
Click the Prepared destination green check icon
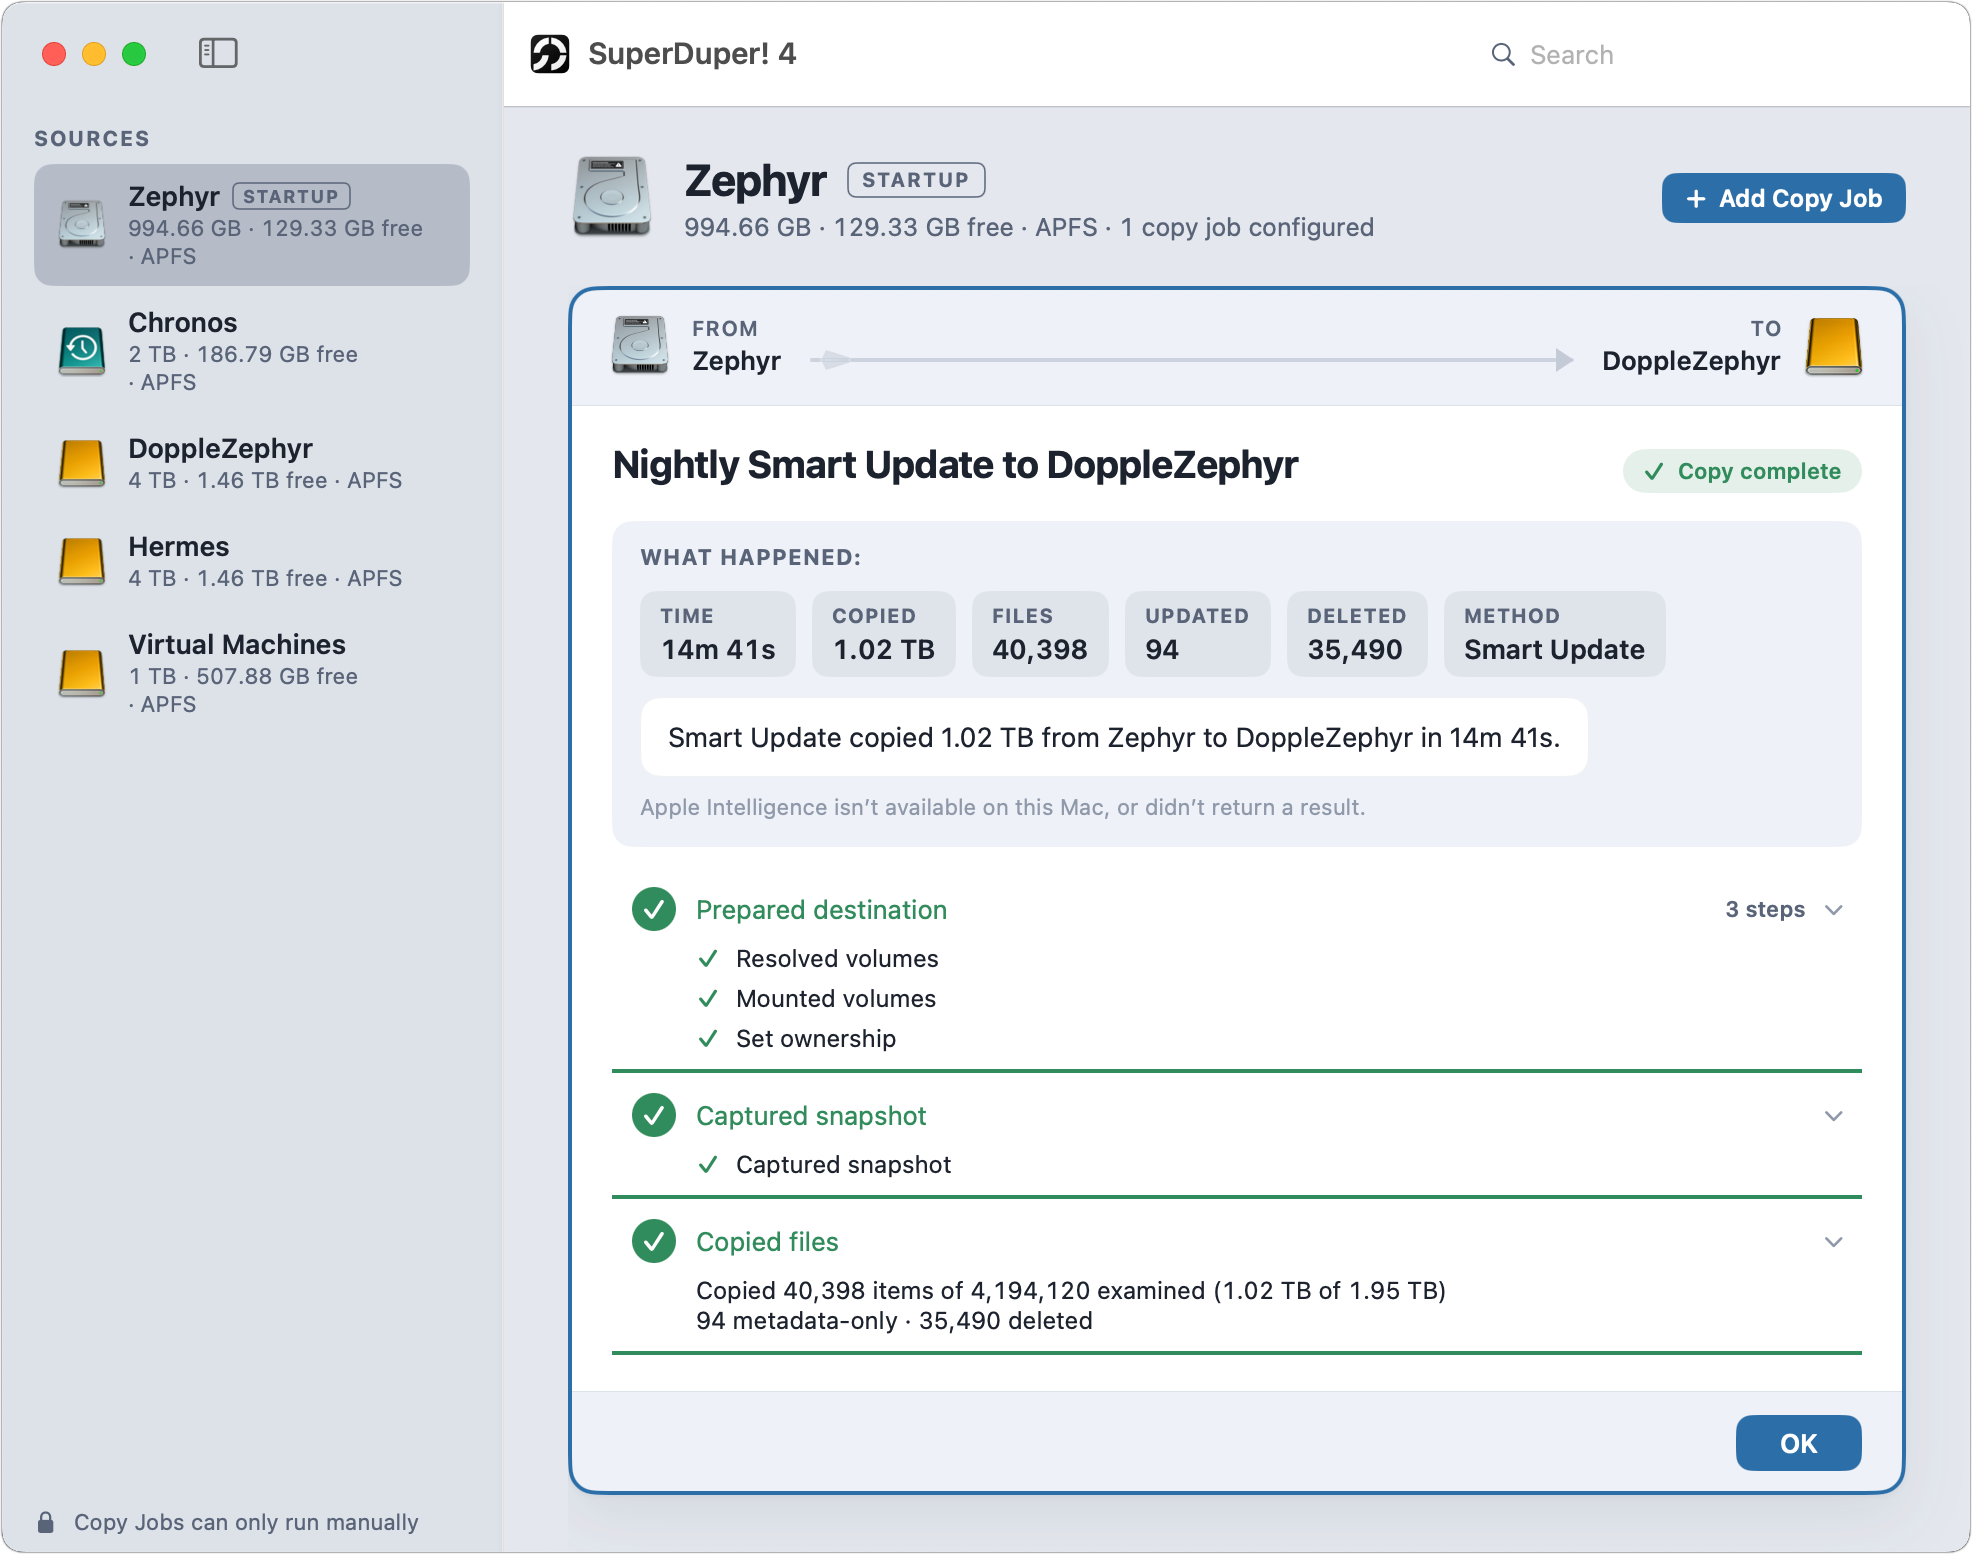tap(654, 909)
